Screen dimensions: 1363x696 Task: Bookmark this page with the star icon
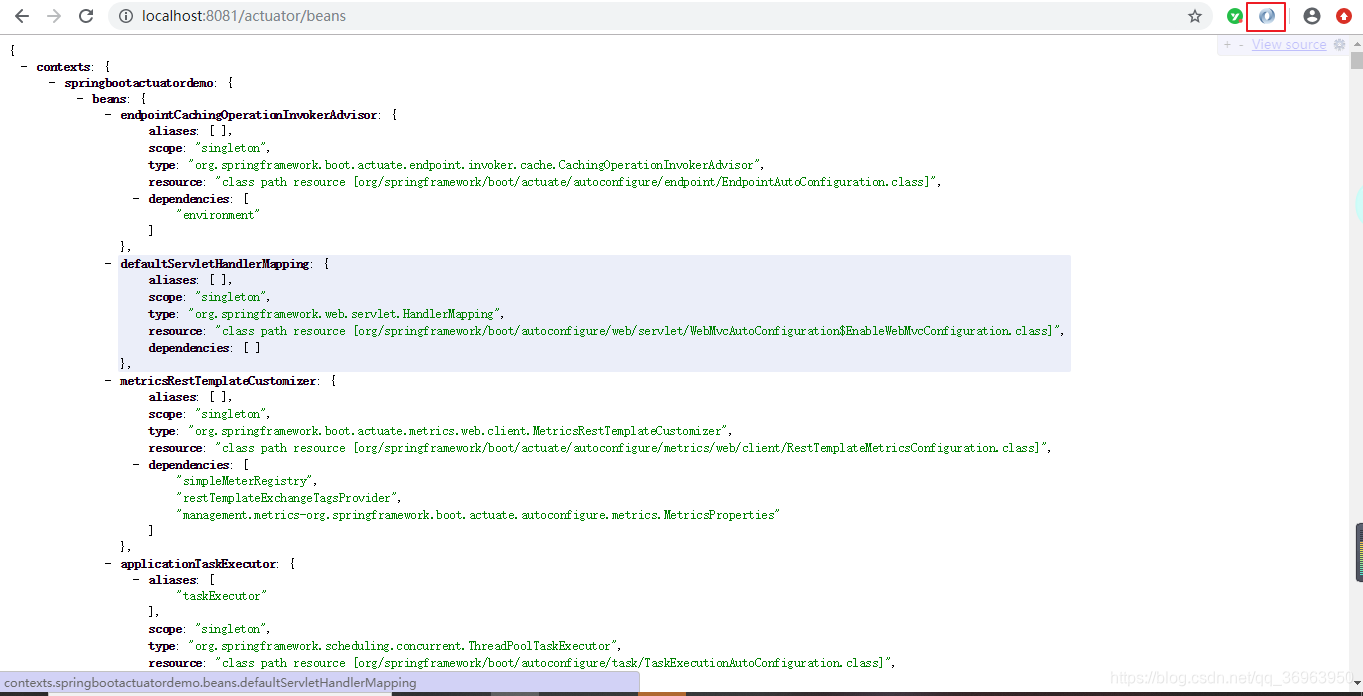1195,16
